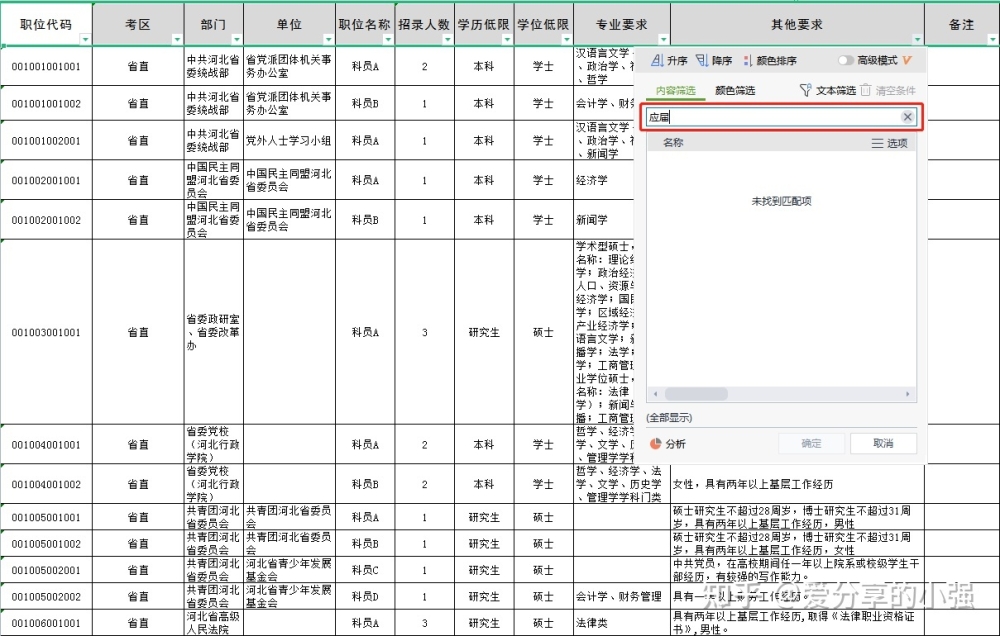The image size is (1000, 636).
Task: Open the 选项 list options
Action: coord(890,143)
